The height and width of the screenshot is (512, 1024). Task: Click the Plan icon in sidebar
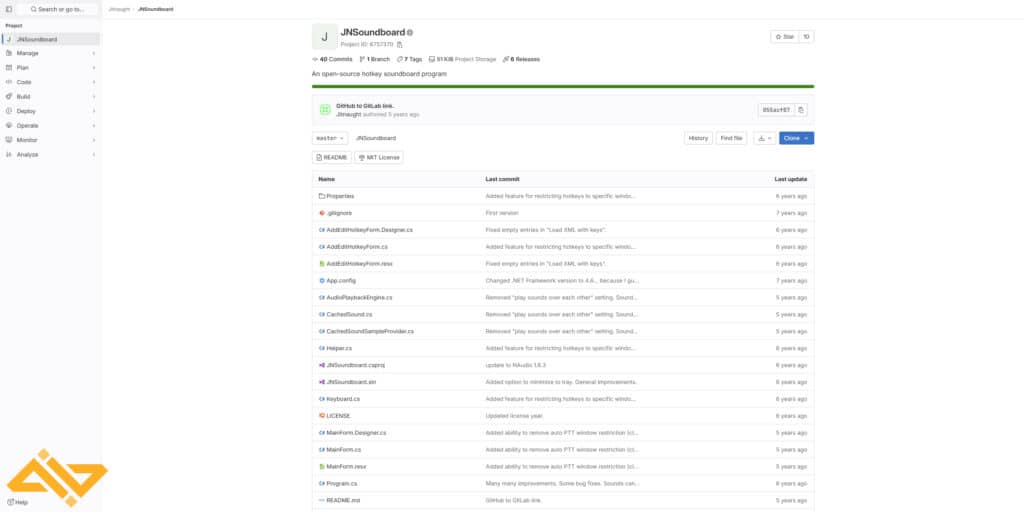tap(9, 68)
